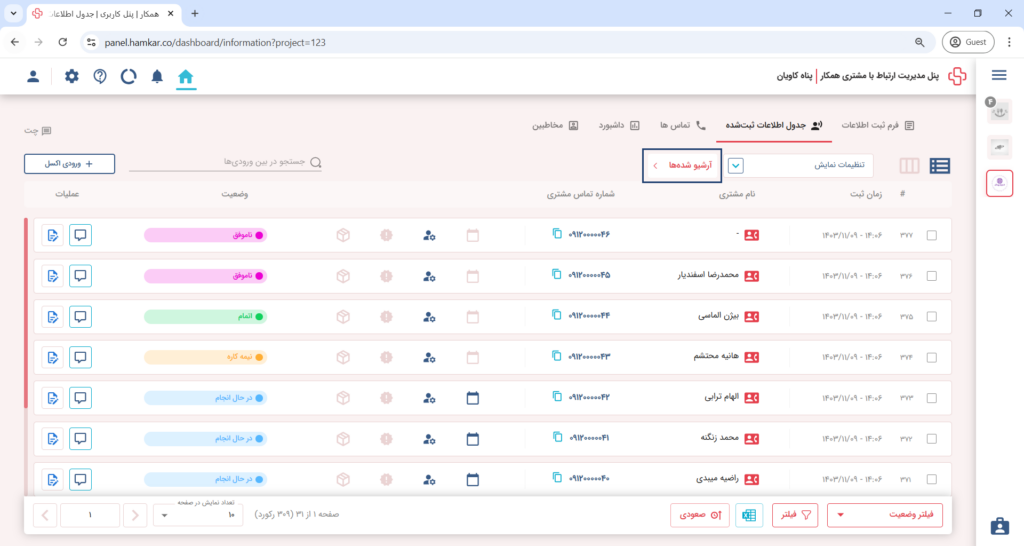This screenshot has height=546, width=1024.
Task: Click the red vertical scrollbar beside table
Action: click(26, 313)
